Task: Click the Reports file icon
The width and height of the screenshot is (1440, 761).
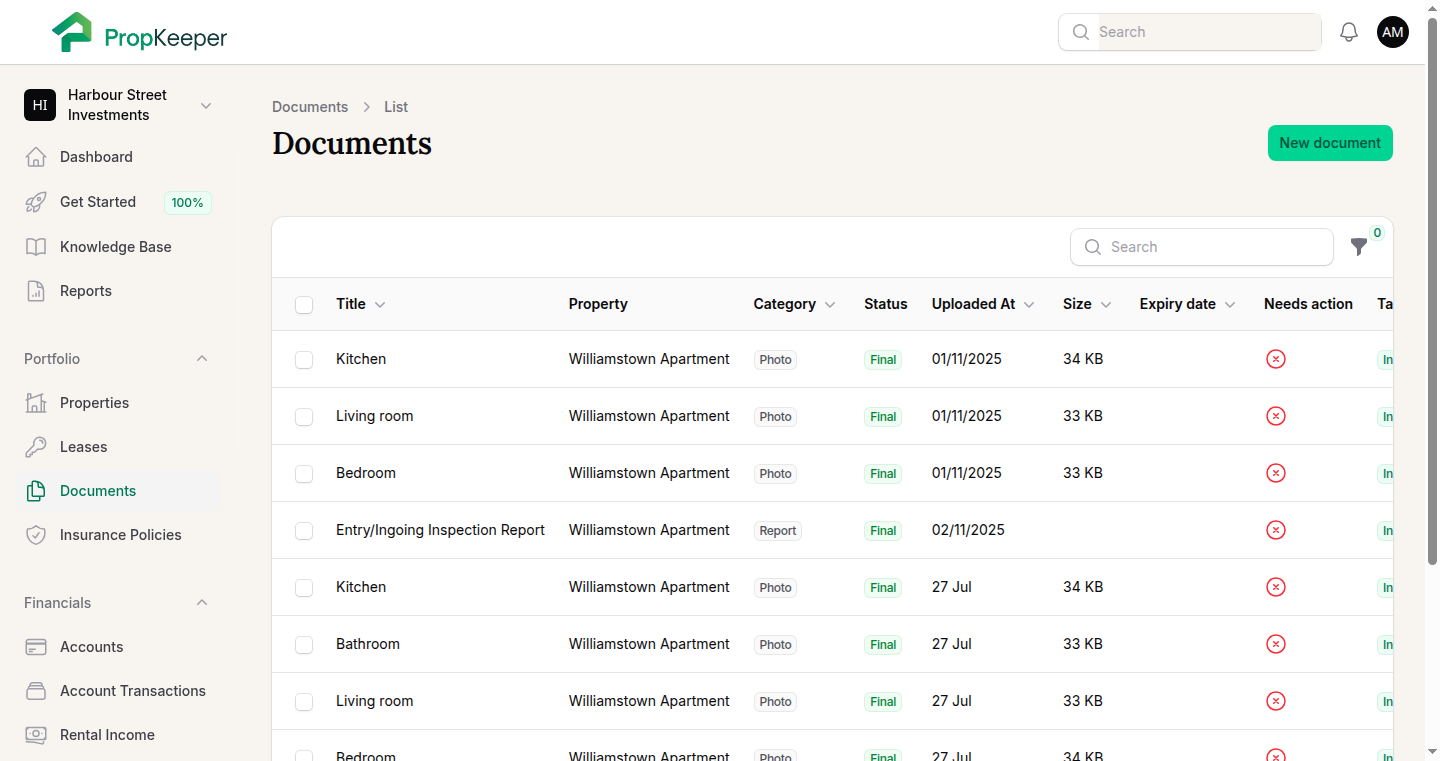Action: [x=36, y=291]
